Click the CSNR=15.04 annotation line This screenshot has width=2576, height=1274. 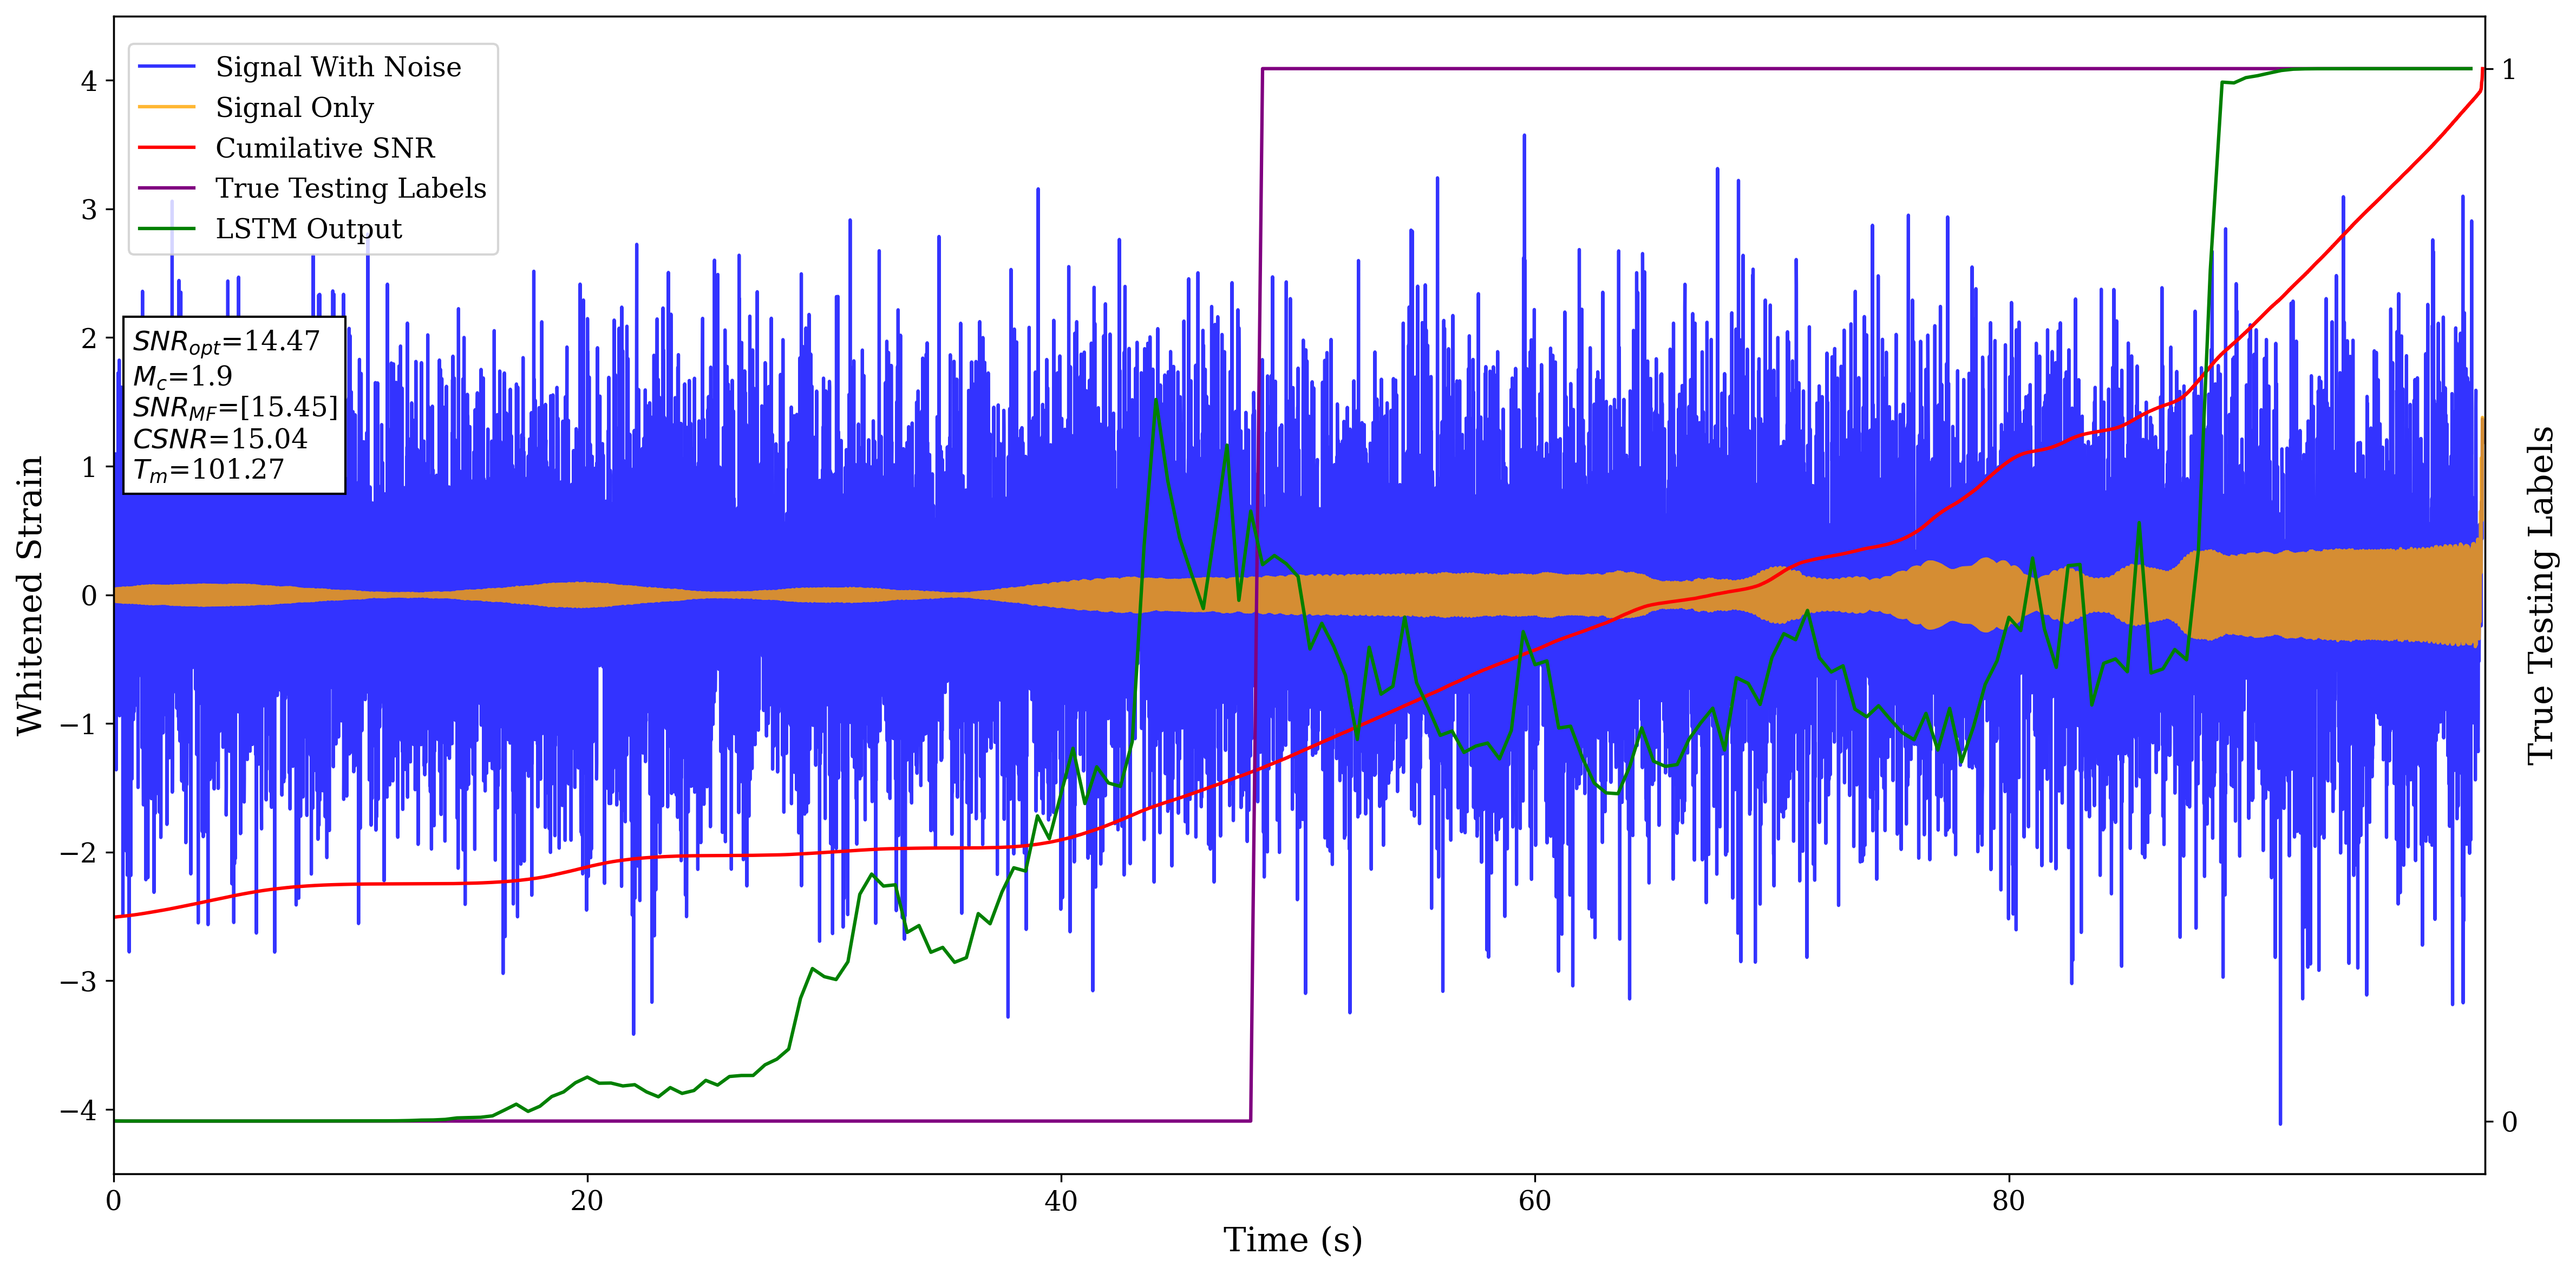click(x=220, y=439)
